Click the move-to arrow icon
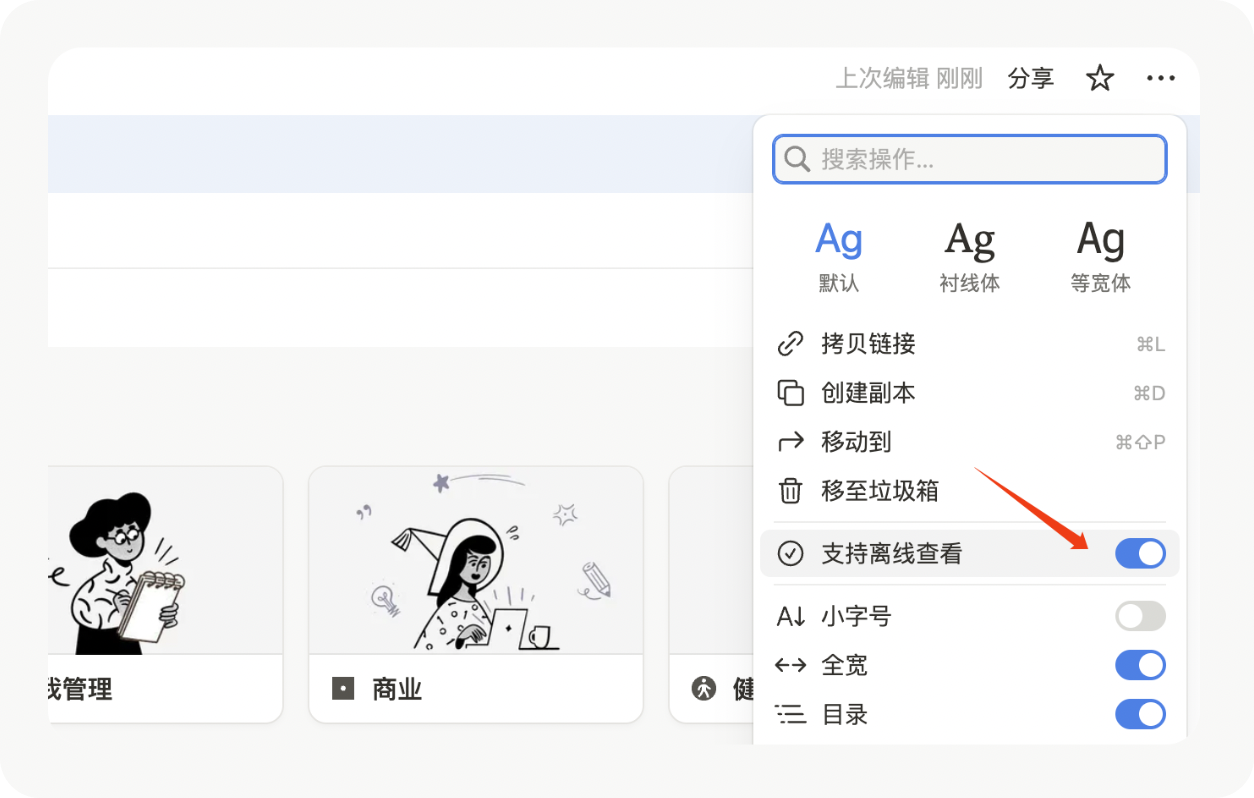Screen dimensions: 1254x798 (791, 441)
